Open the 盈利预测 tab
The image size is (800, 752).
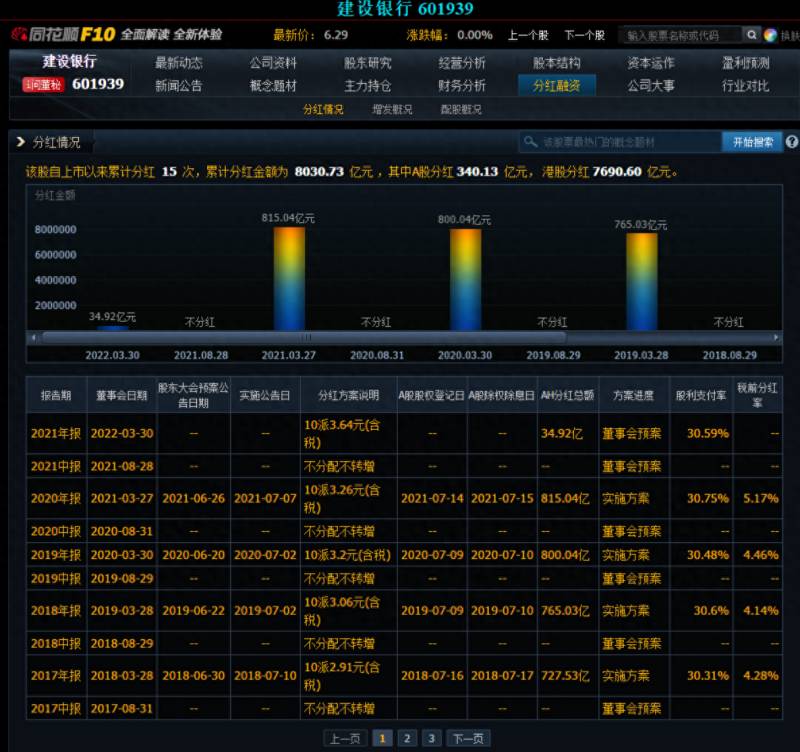(745, 63)
